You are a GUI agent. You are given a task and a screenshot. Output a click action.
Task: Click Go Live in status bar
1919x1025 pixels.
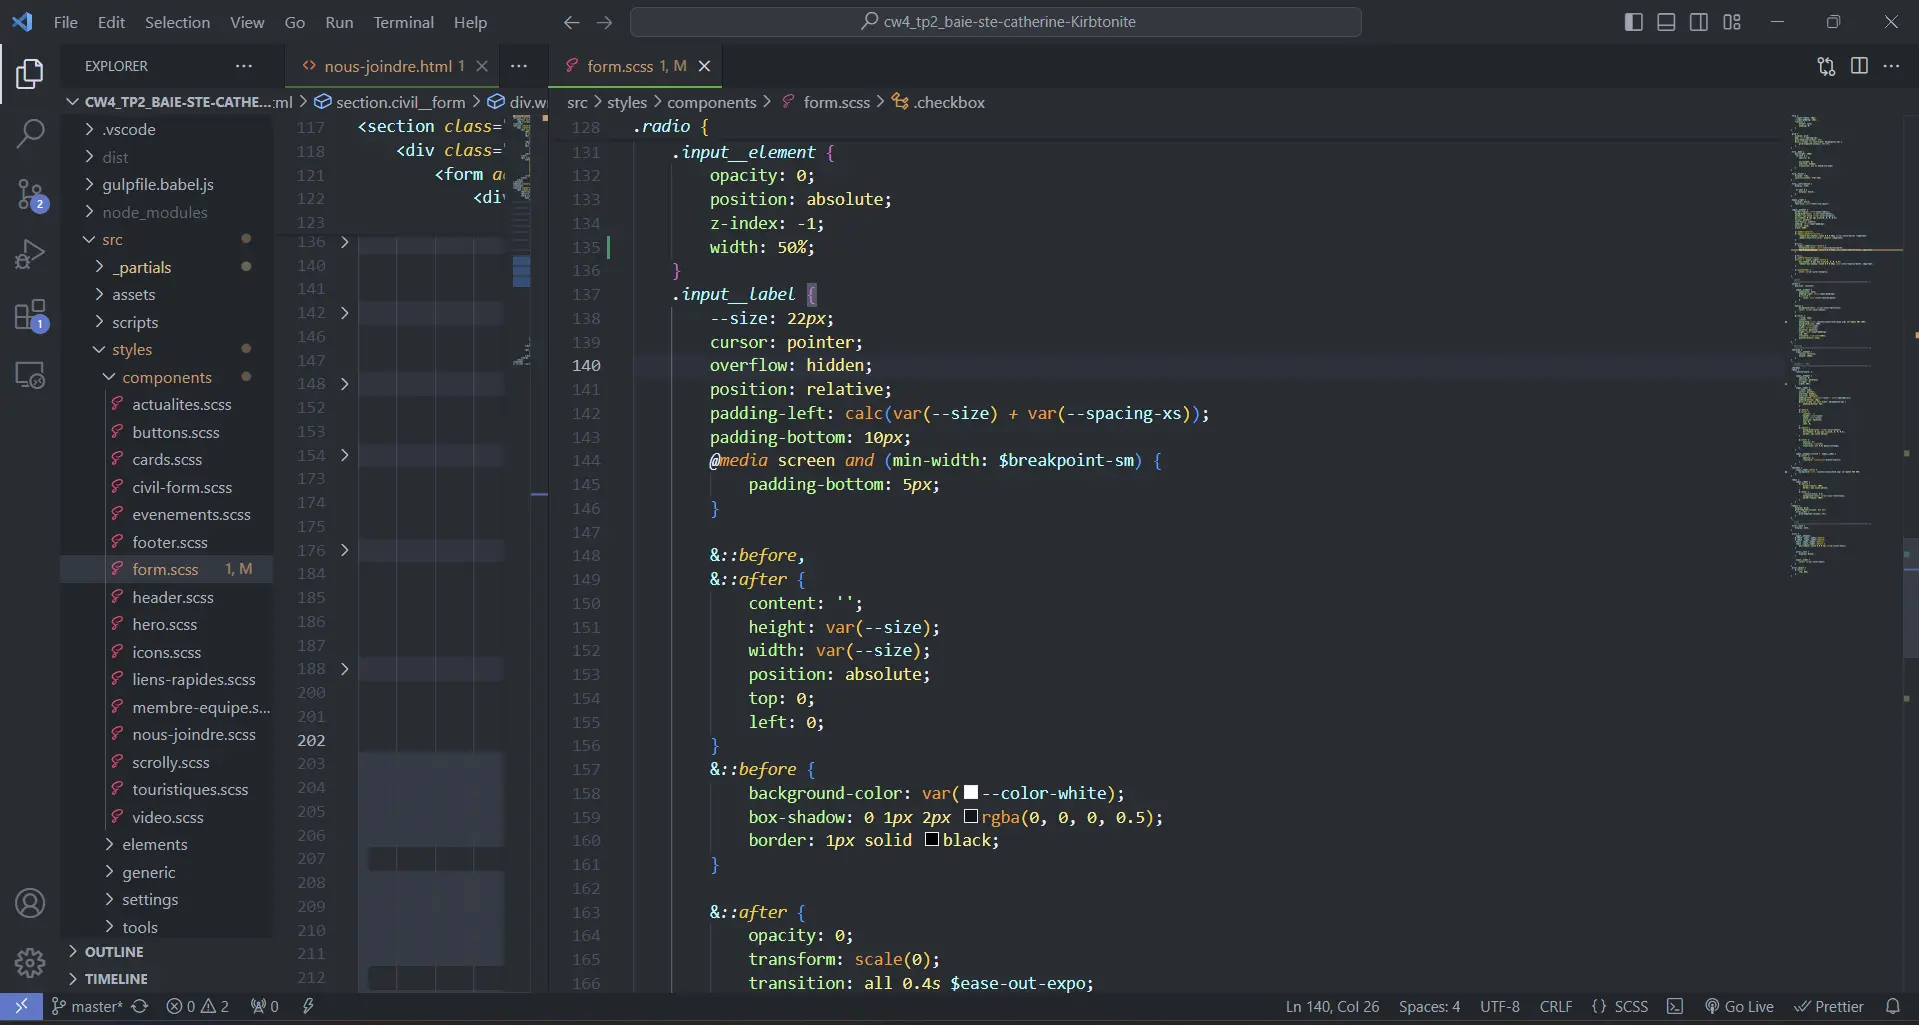tap(1739, 1006)
